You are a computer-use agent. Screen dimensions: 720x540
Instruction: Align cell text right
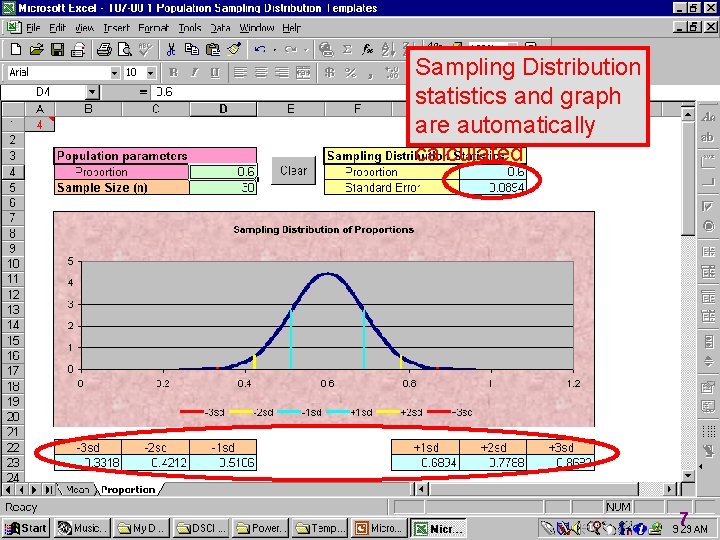(x=282, y=73)
